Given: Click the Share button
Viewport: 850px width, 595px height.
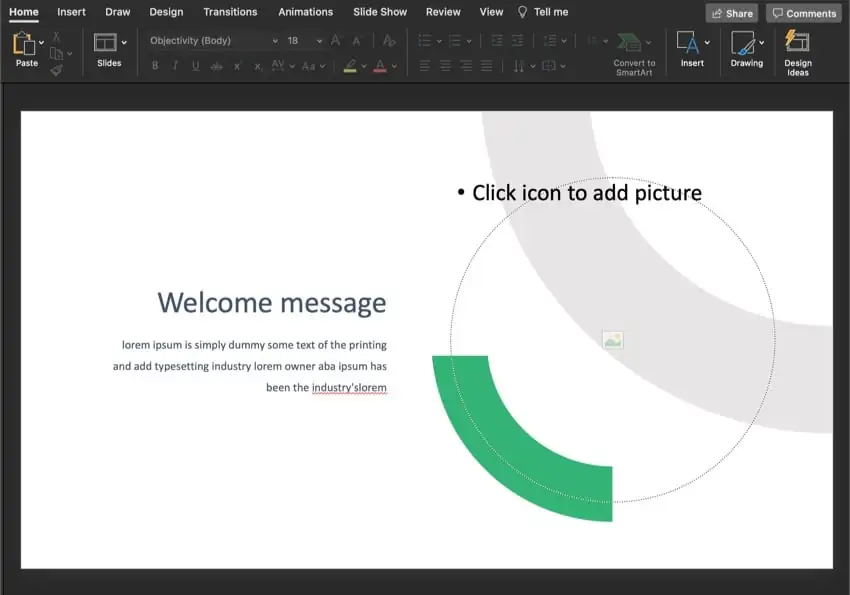Looking at the screenshot, I should (731, 13).
